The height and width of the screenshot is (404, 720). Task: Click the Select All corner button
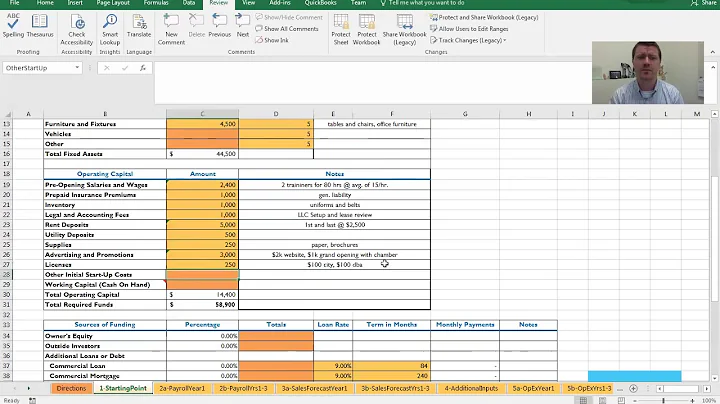click(x=7, y=114)
